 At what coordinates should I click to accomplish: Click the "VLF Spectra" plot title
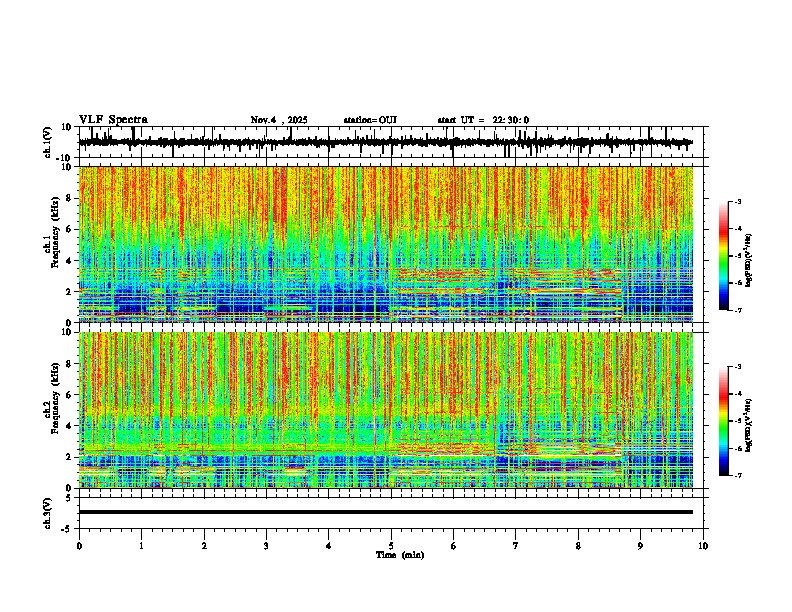[113, 120]
